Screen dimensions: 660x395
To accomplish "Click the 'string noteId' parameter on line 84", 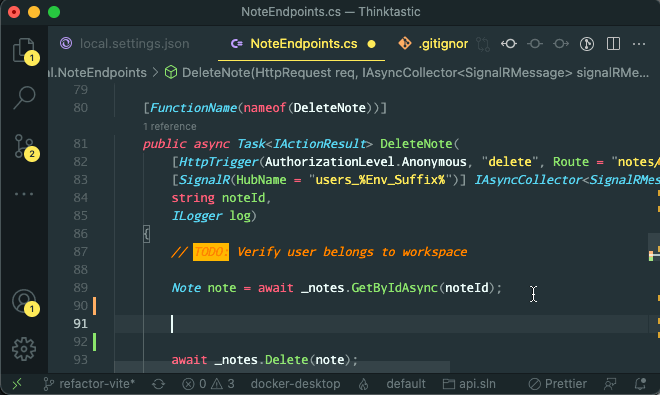I will tap(218, 198).
